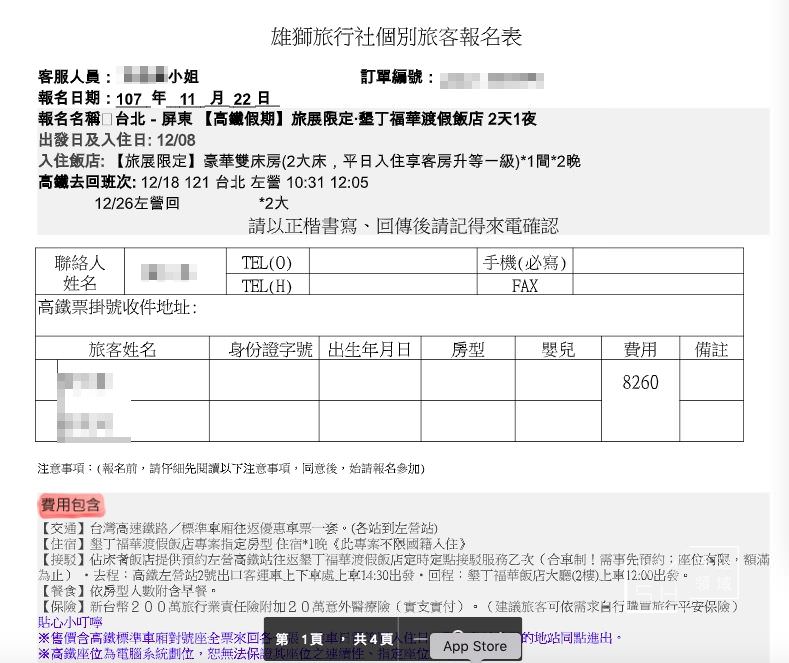Click the 聯絡人姓名 label cell
The width and height of the screenshot is (789, 663).
(80, 272)
